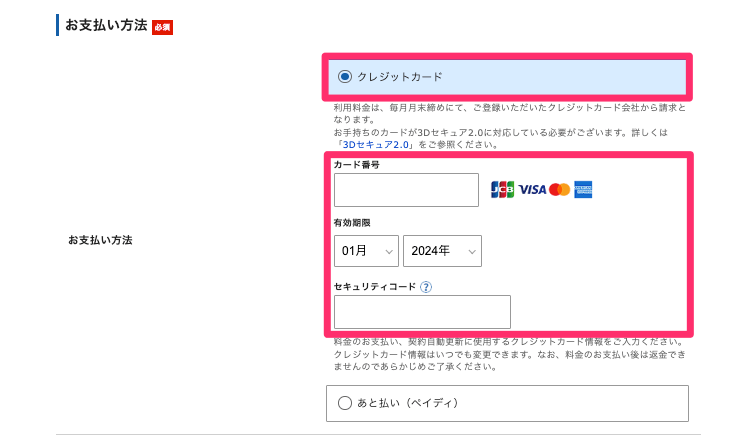Click the Mastercard logo

(x=559, y=190)
